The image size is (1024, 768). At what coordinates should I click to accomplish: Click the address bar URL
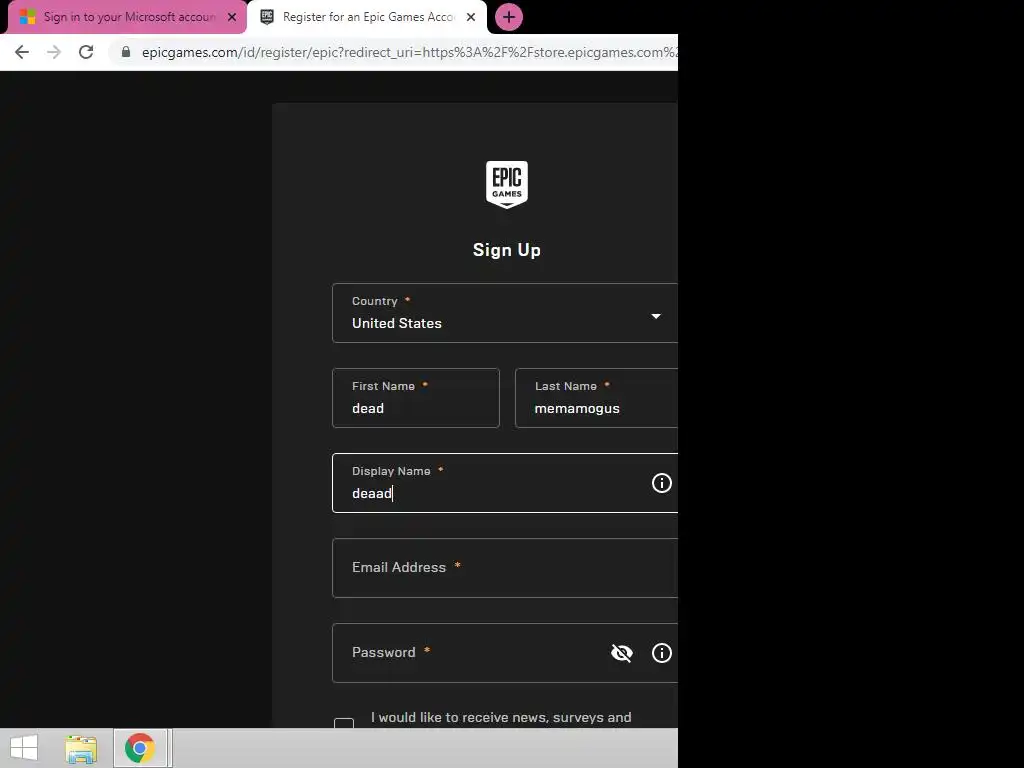[409, 52]
